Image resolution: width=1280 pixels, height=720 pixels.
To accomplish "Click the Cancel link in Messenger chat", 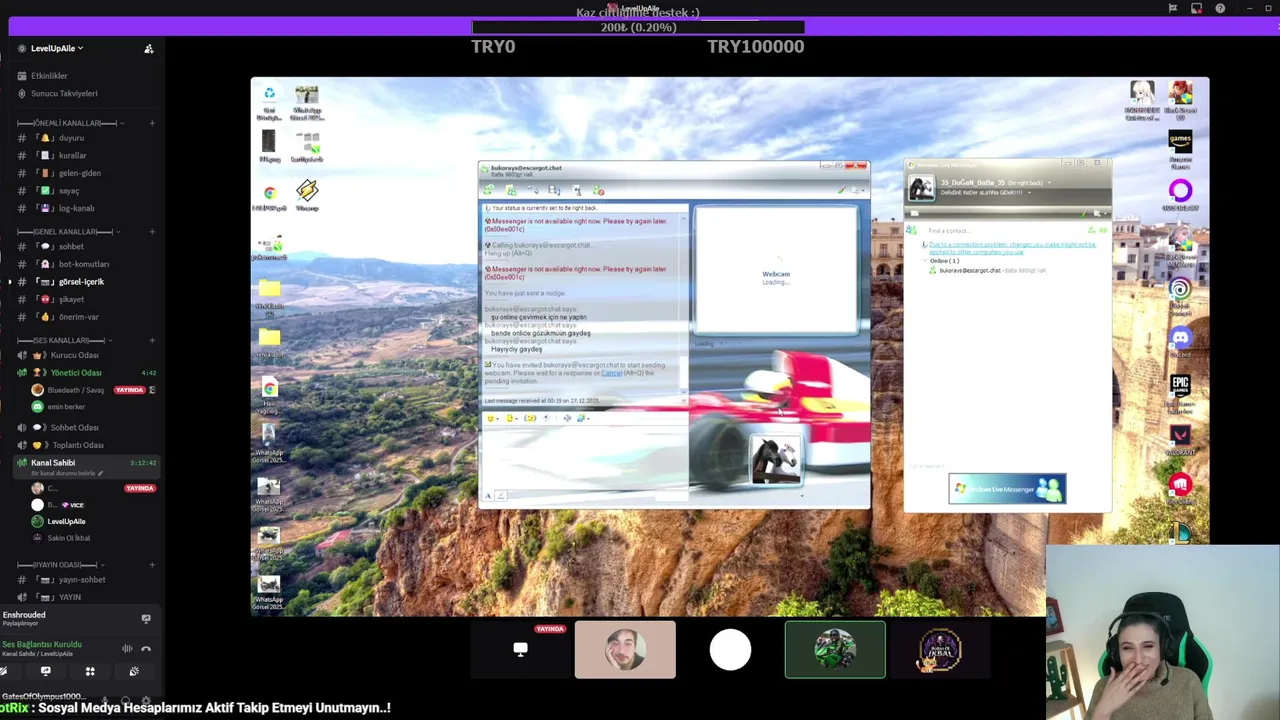I will click(x=611, y=373).
